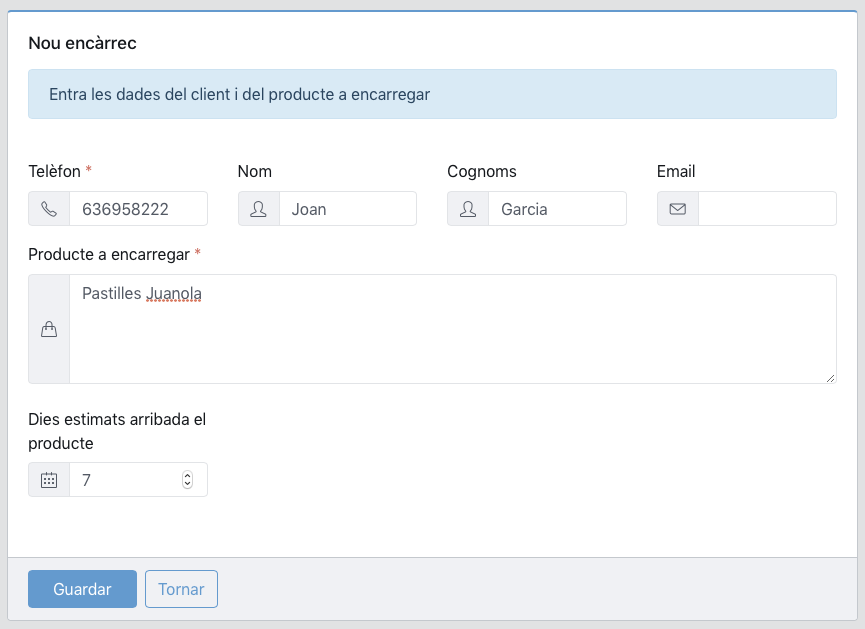The height and width of the screenshot is (629, 865).
Task: Click the misspelled word Juanola
Action: [174, 294]
